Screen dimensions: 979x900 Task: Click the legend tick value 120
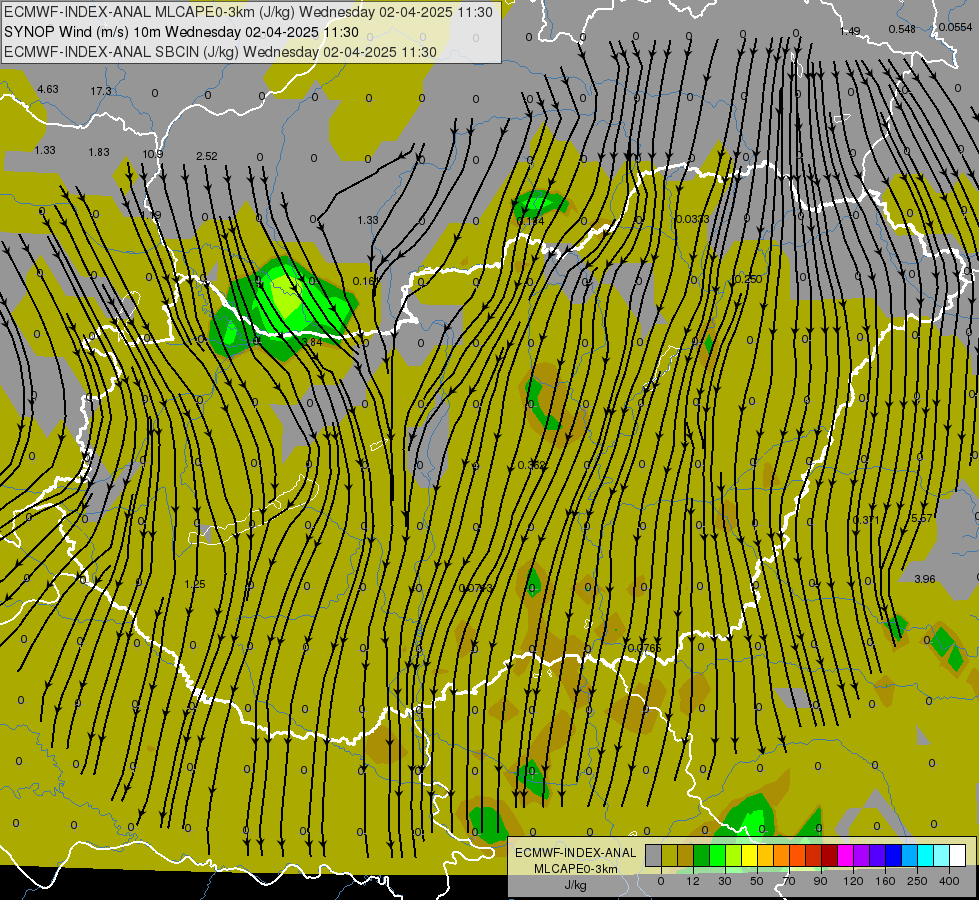pos(853,881)
